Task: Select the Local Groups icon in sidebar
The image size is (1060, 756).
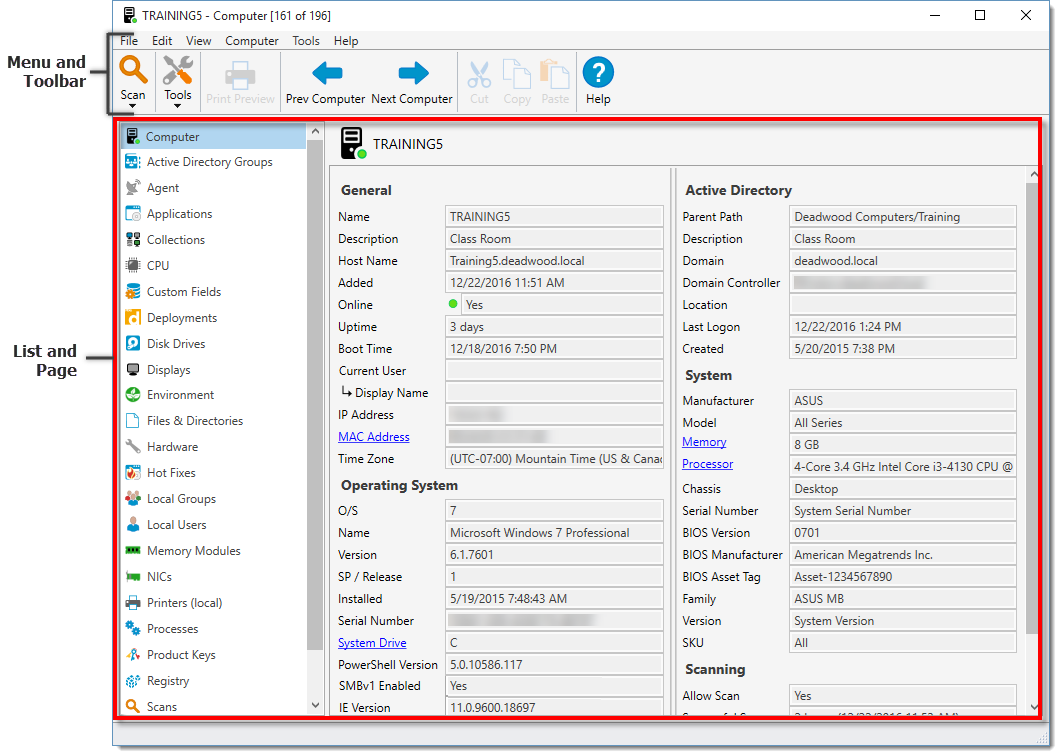Action: pyautogui.click(x=133, y=499)
